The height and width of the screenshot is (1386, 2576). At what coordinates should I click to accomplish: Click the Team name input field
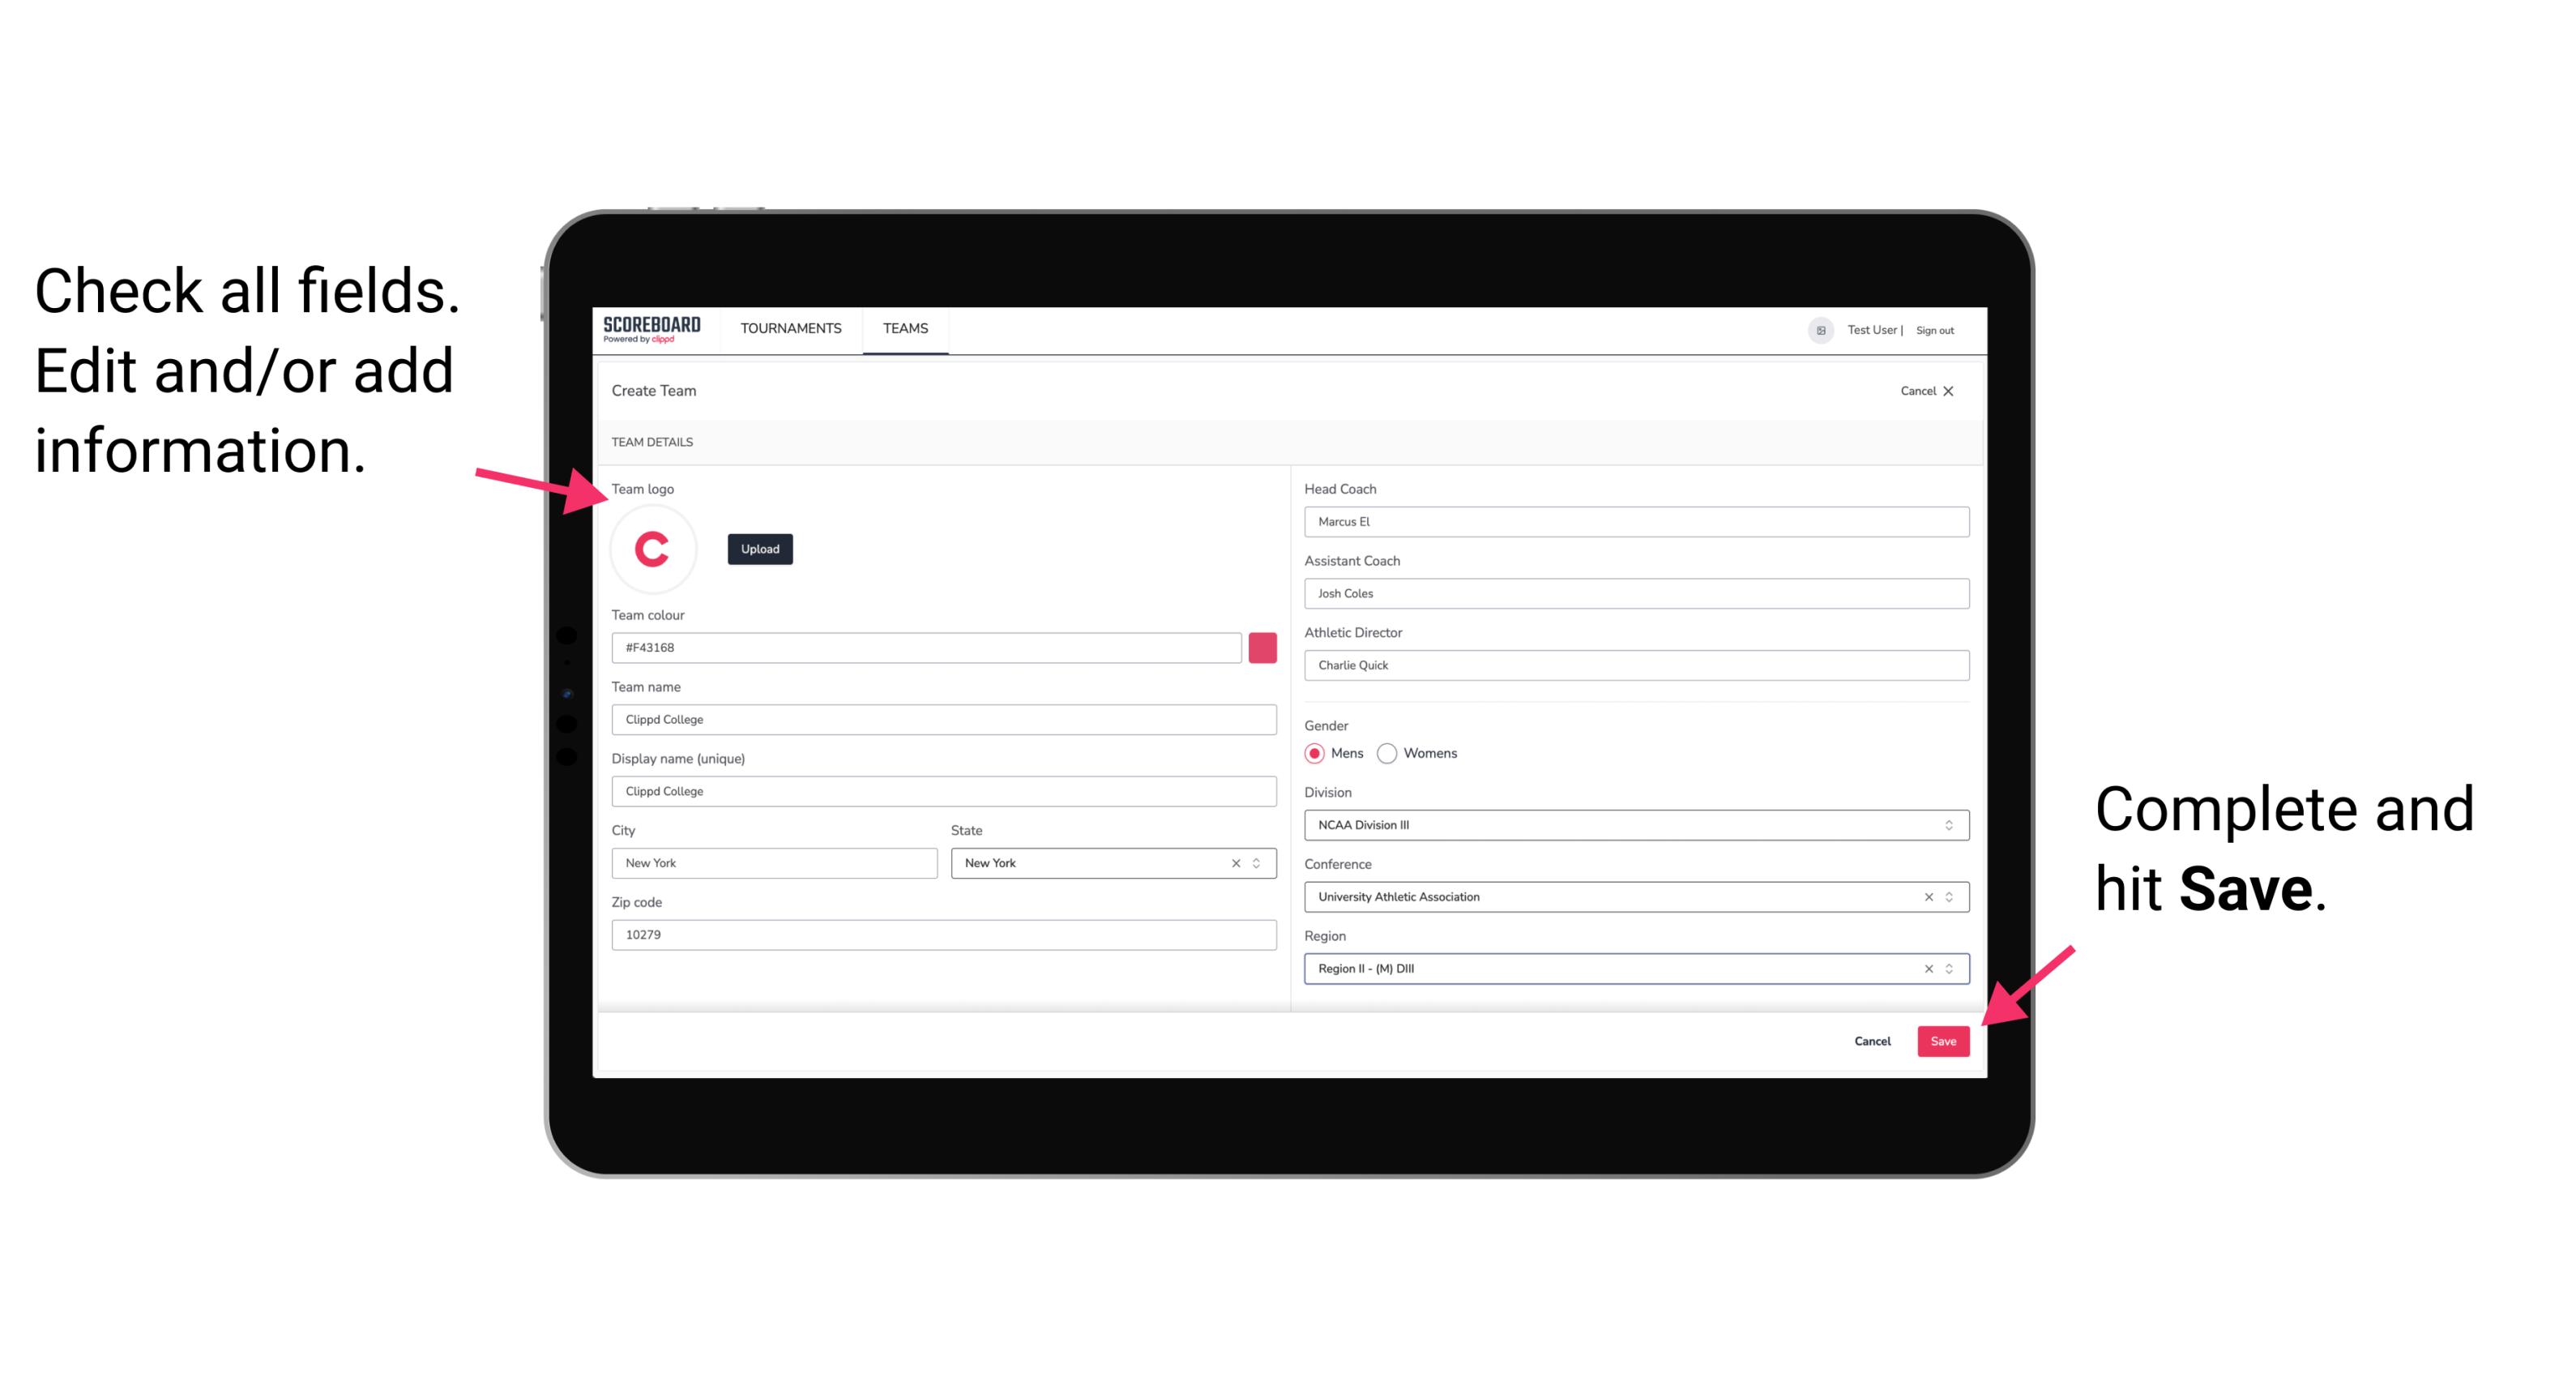coord(945,719)
